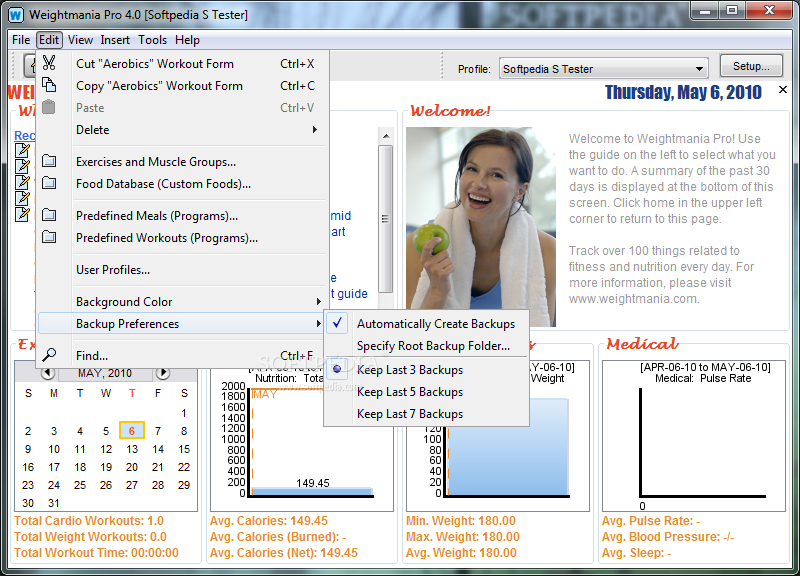Click the folder icon beside Food Database
The image size is (800, 576).
(x=49, y=183)
